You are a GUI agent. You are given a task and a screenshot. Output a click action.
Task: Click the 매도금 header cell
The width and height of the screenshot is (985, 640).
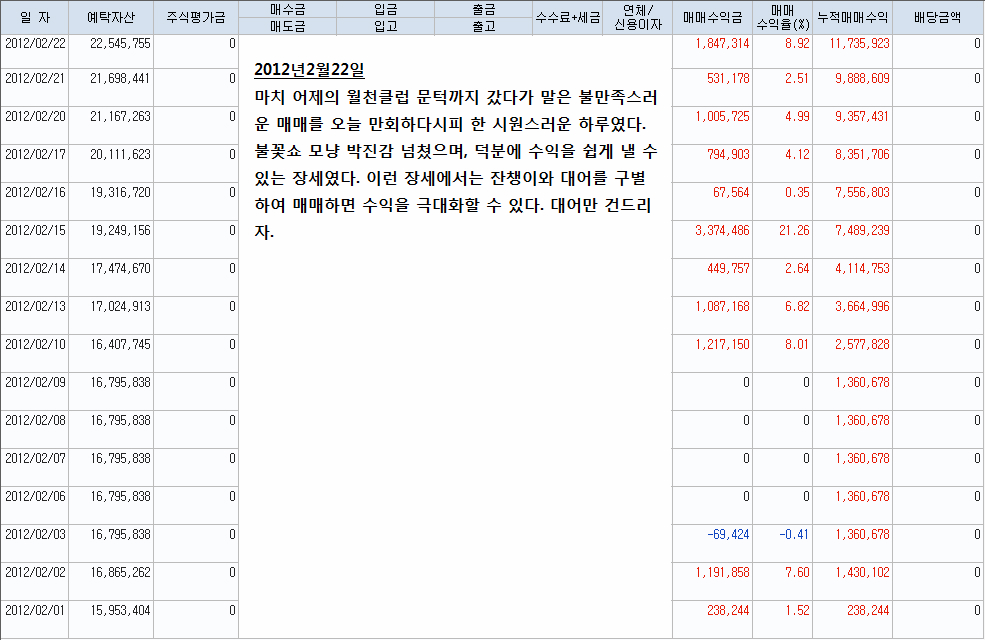coord(288,27)
